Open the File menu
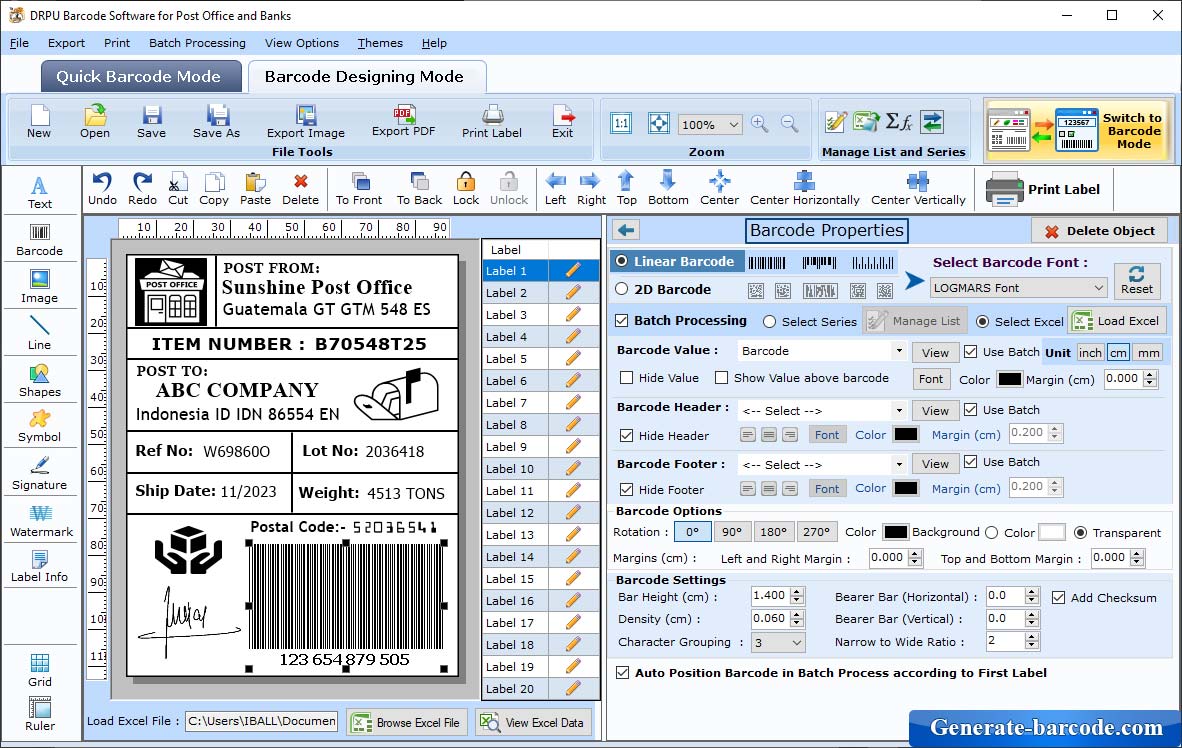Image resolution: width=1182 pixels, height=748 pixels. pyautogui.click(x=19, y=43)
